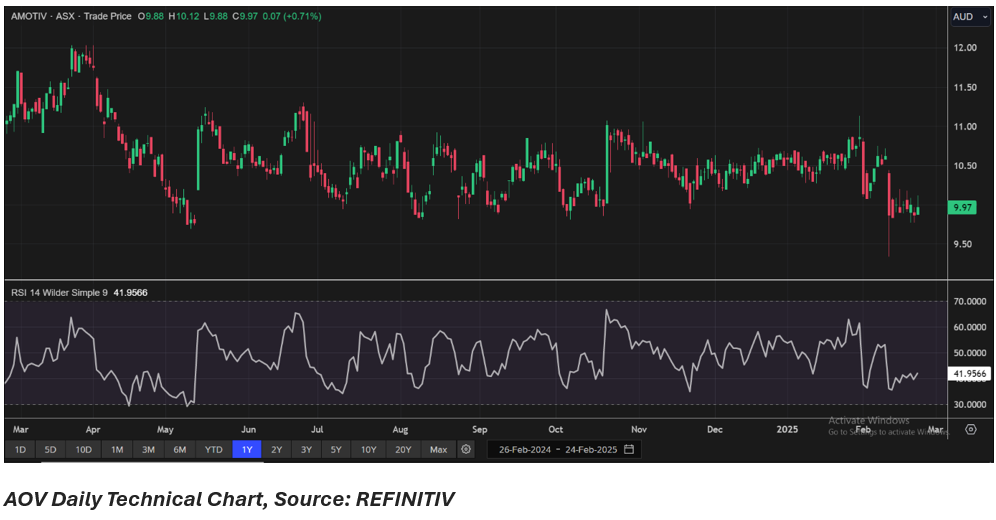
Task: Click the 41.9566 RSI value tag
Action: (970, 374)
